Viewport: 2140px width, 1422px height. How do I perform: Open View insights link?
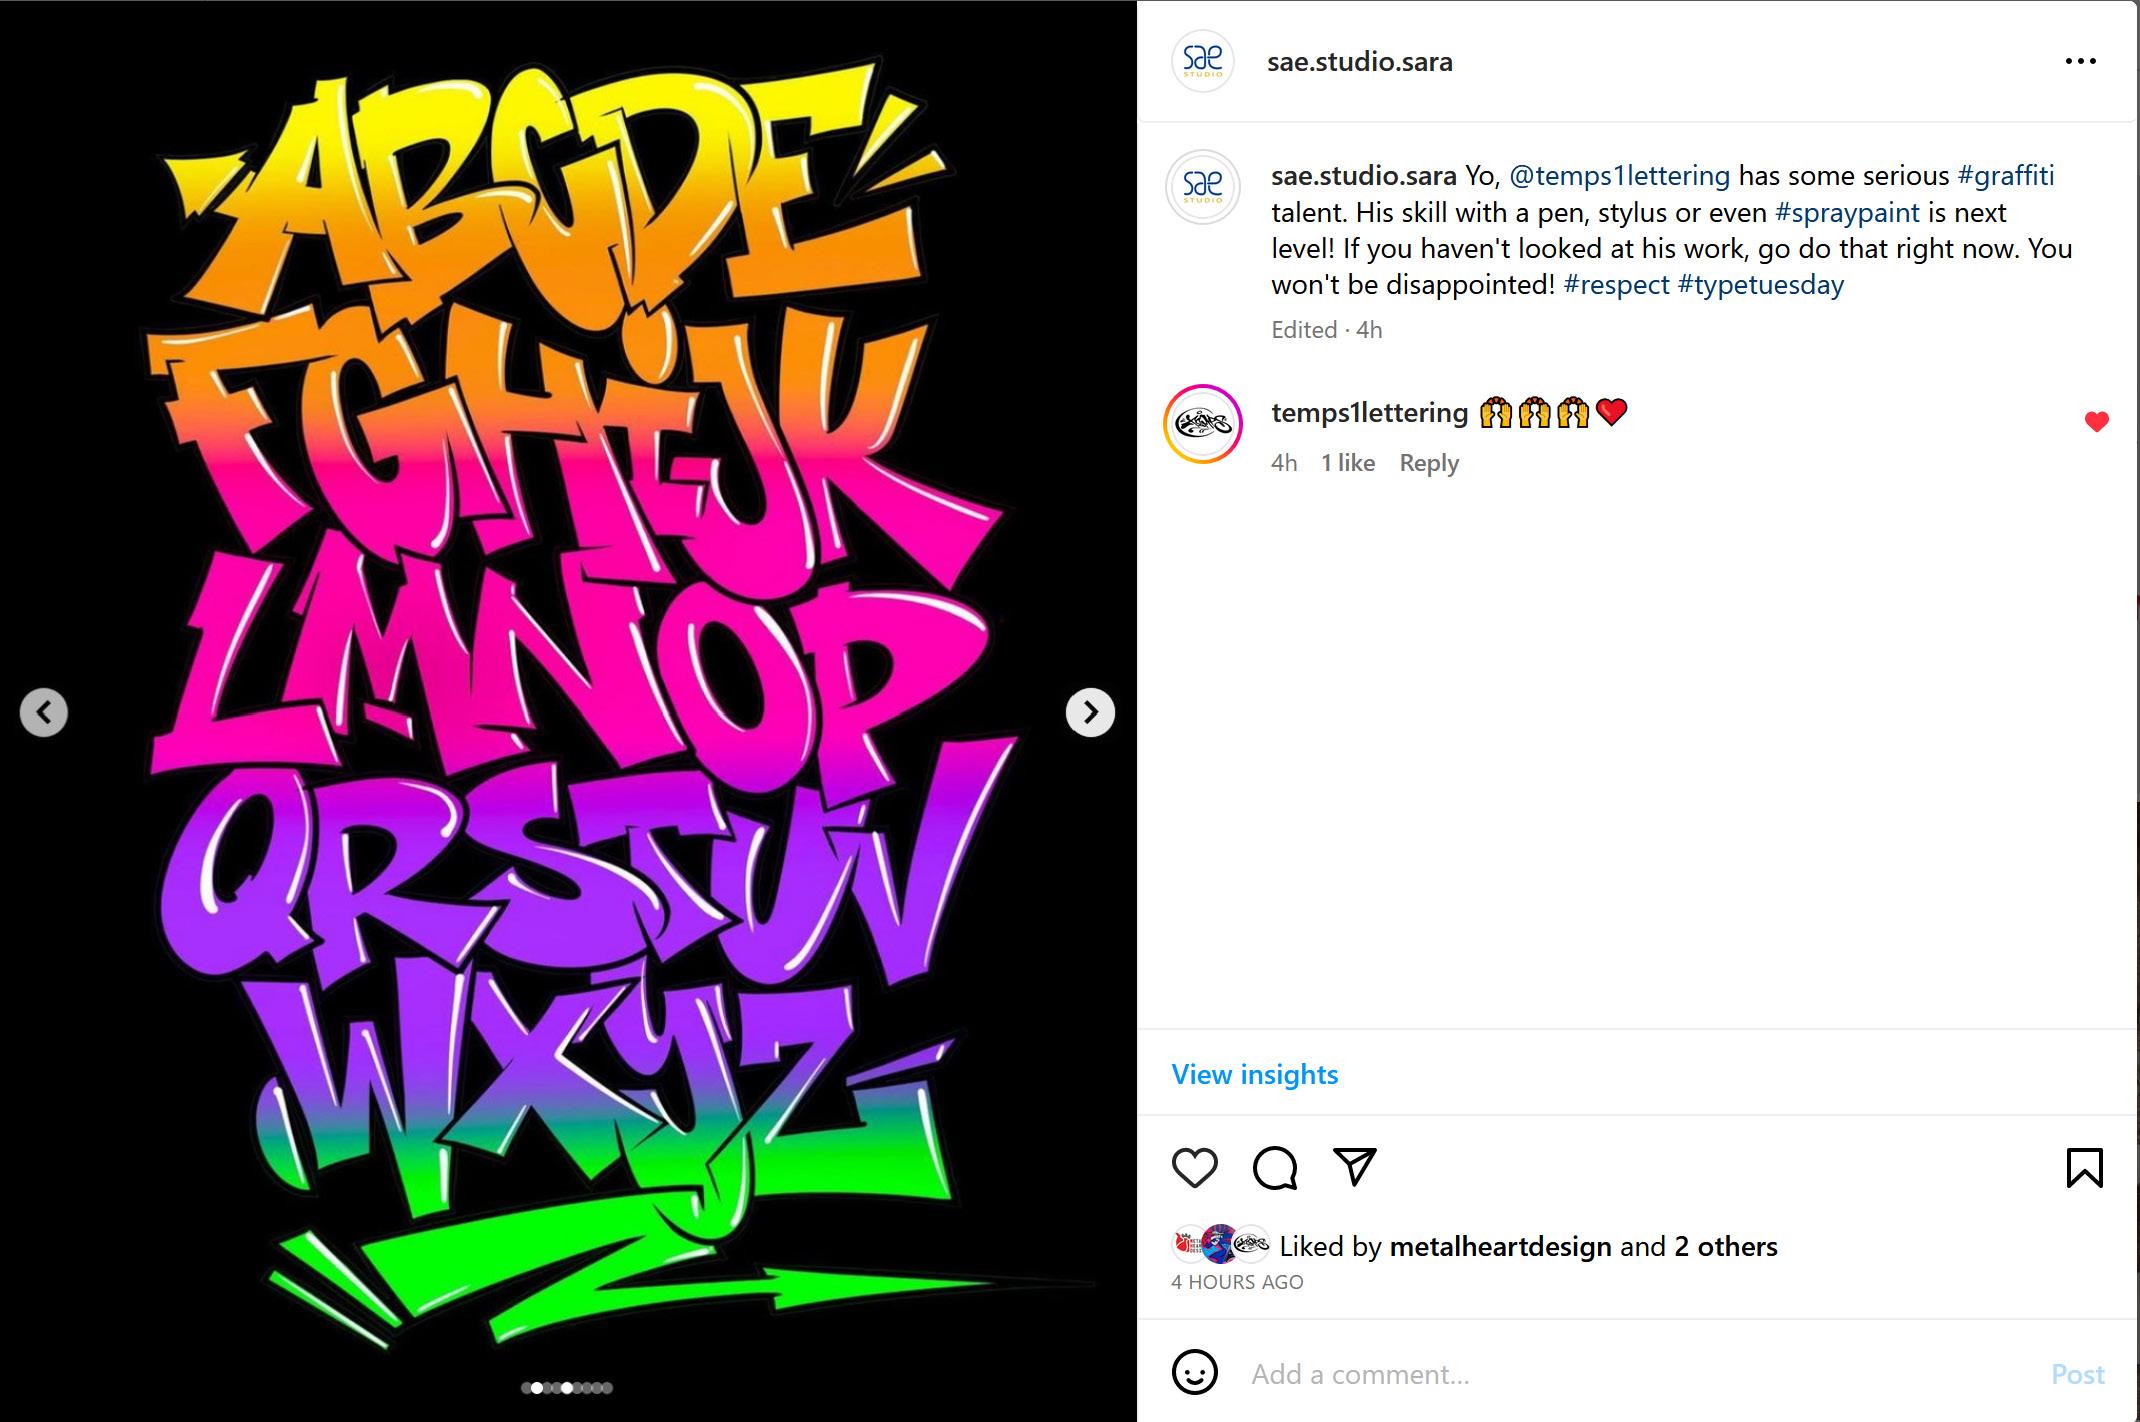[1254, 1074]
